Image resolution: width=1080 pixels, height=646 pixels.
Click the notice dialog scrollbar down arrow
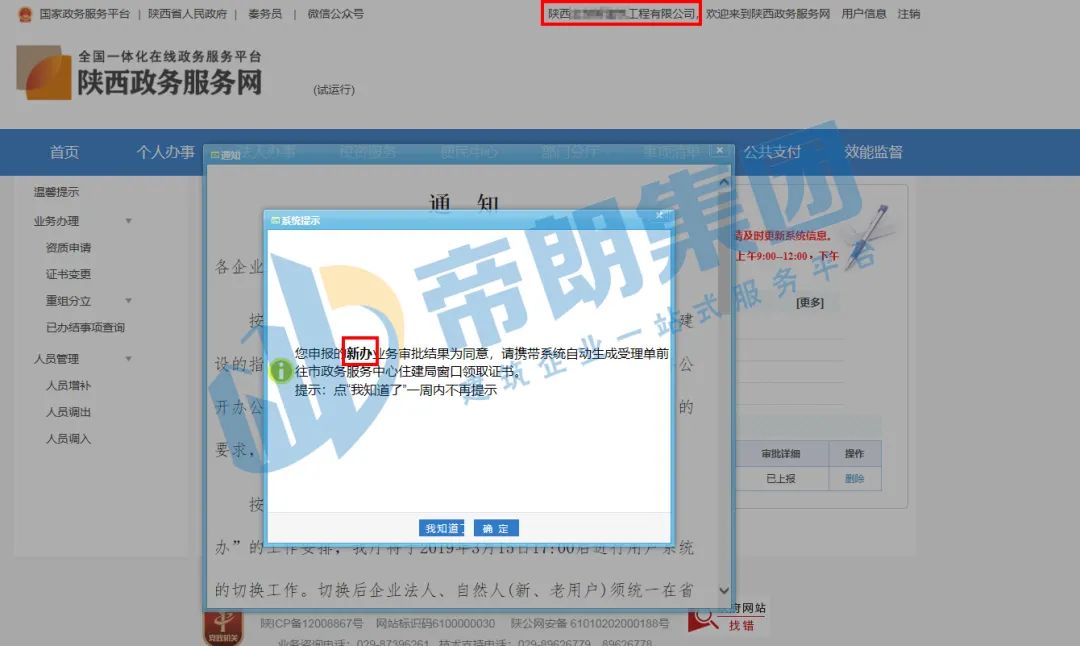pyautogui.click(x=724, y=590)
